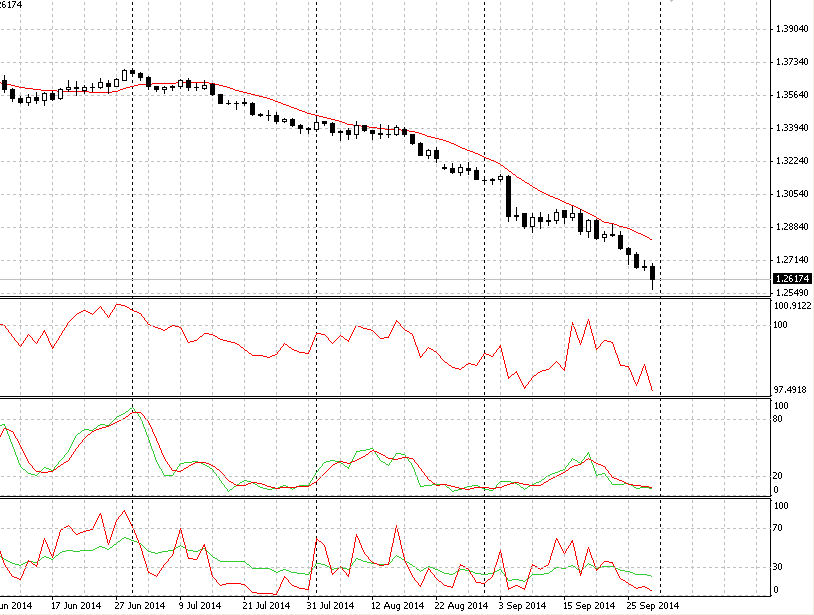The width and height of the screenshot is (814, 615).
Task: Click the 25 Sep 2014 date label
Action: pyautogui.click(x=653, y=606)
